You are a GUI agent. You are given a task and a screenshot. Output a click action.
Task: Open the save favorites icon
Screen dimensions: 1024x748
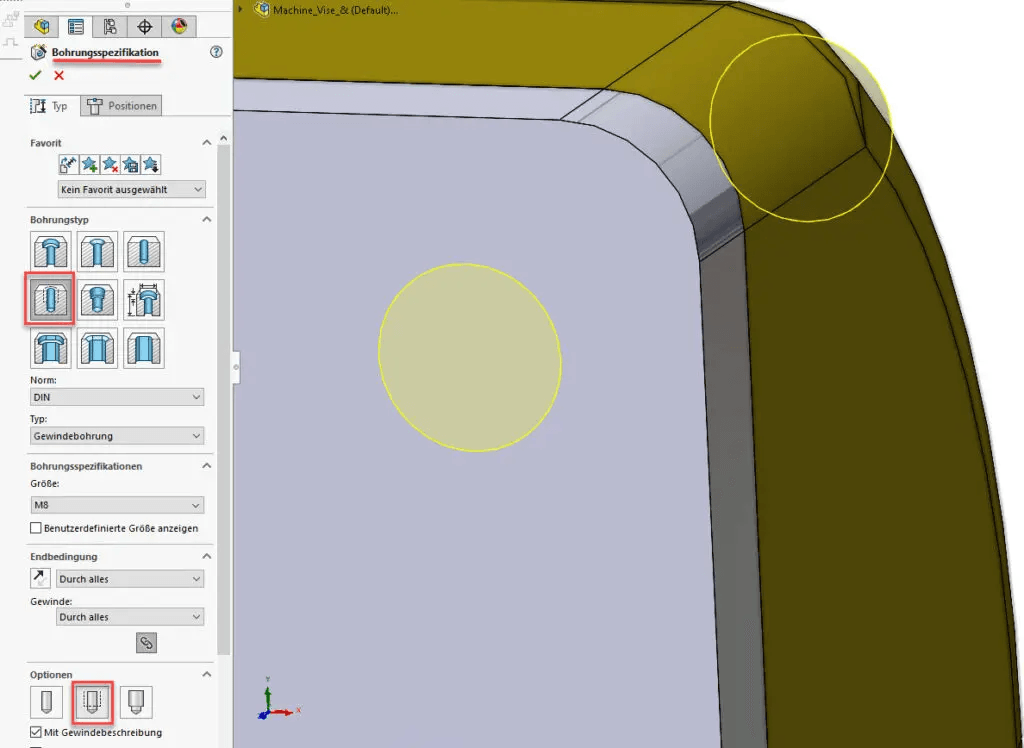[130, 164]
